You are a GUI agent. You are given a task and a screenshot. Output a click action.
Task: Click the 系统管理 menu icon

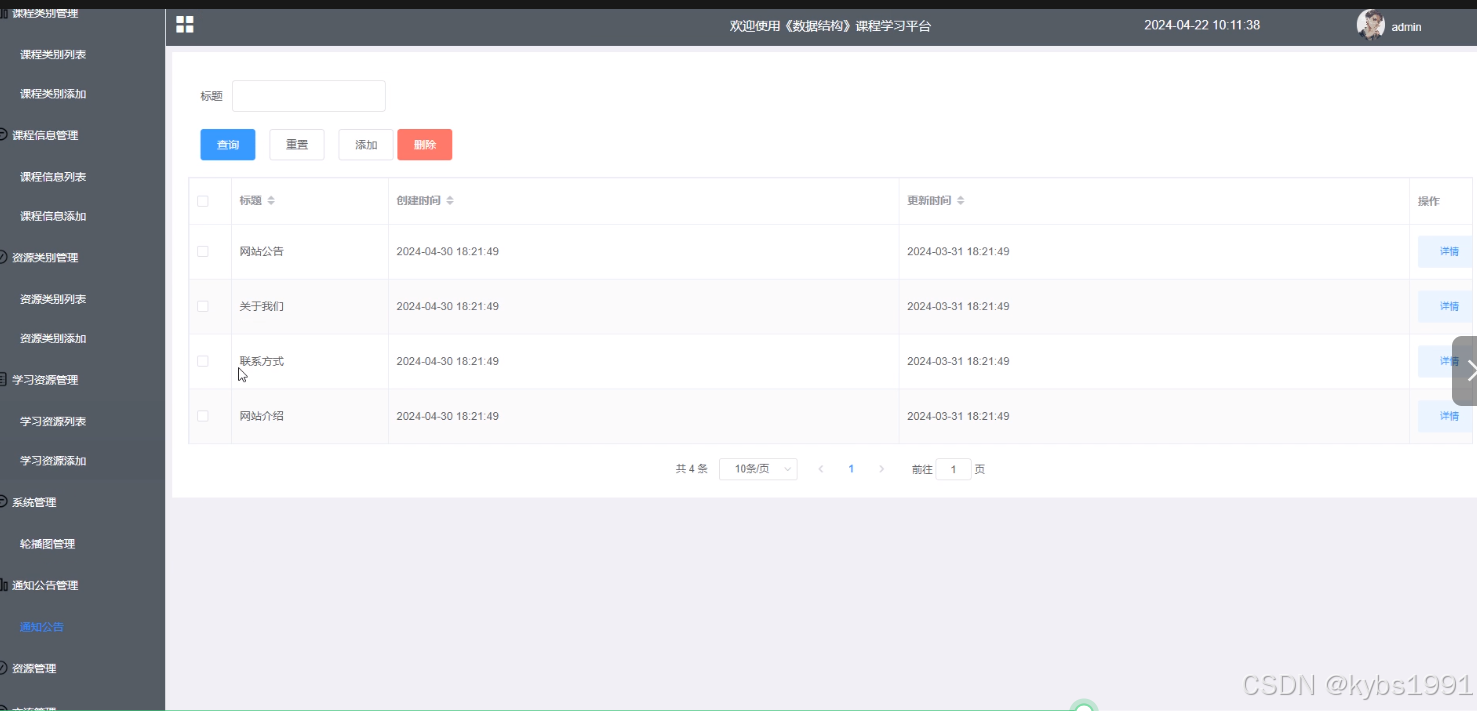4,502
